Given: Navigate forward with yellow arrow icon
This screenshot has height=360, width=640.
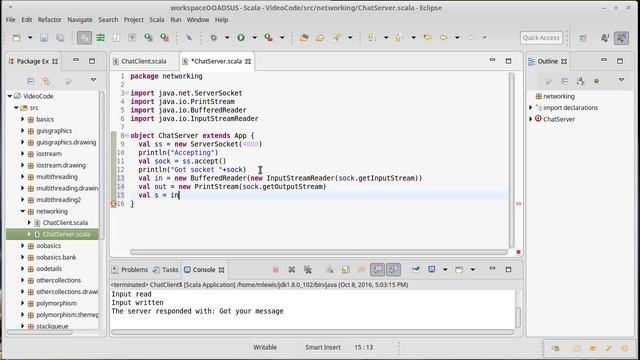Looking at the screenshot, I should coord(471,38).
